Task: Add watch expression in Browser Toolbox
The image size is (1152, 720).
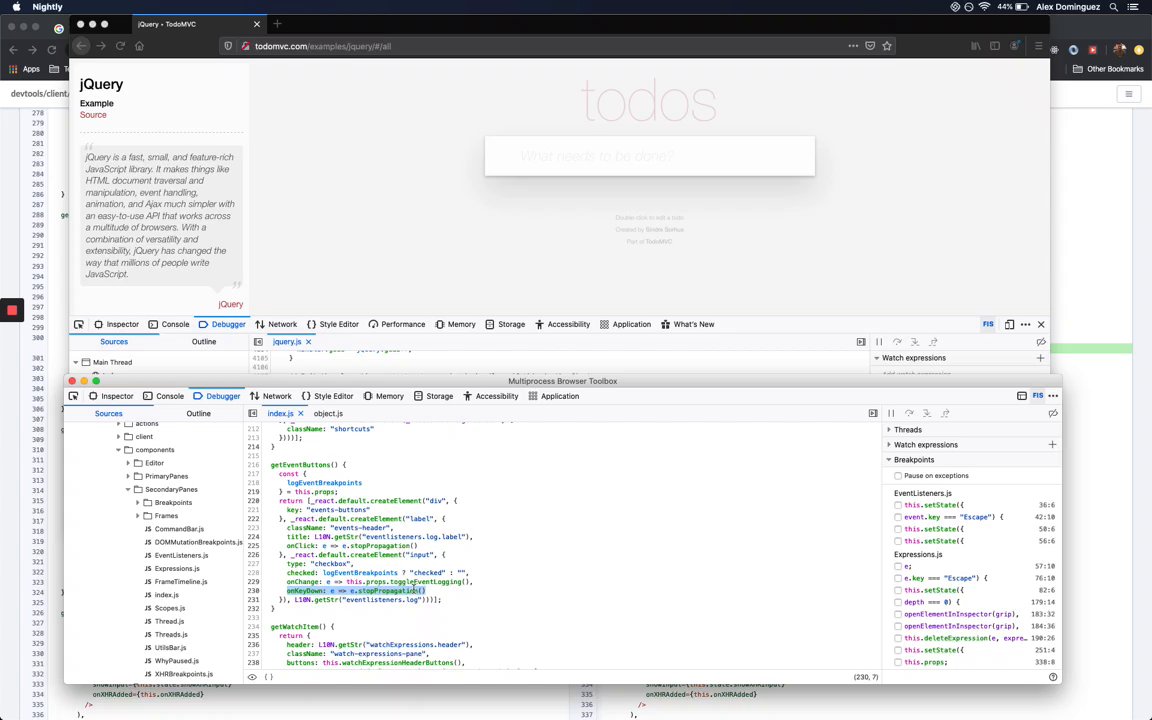Action: (x=1052, y=444)
